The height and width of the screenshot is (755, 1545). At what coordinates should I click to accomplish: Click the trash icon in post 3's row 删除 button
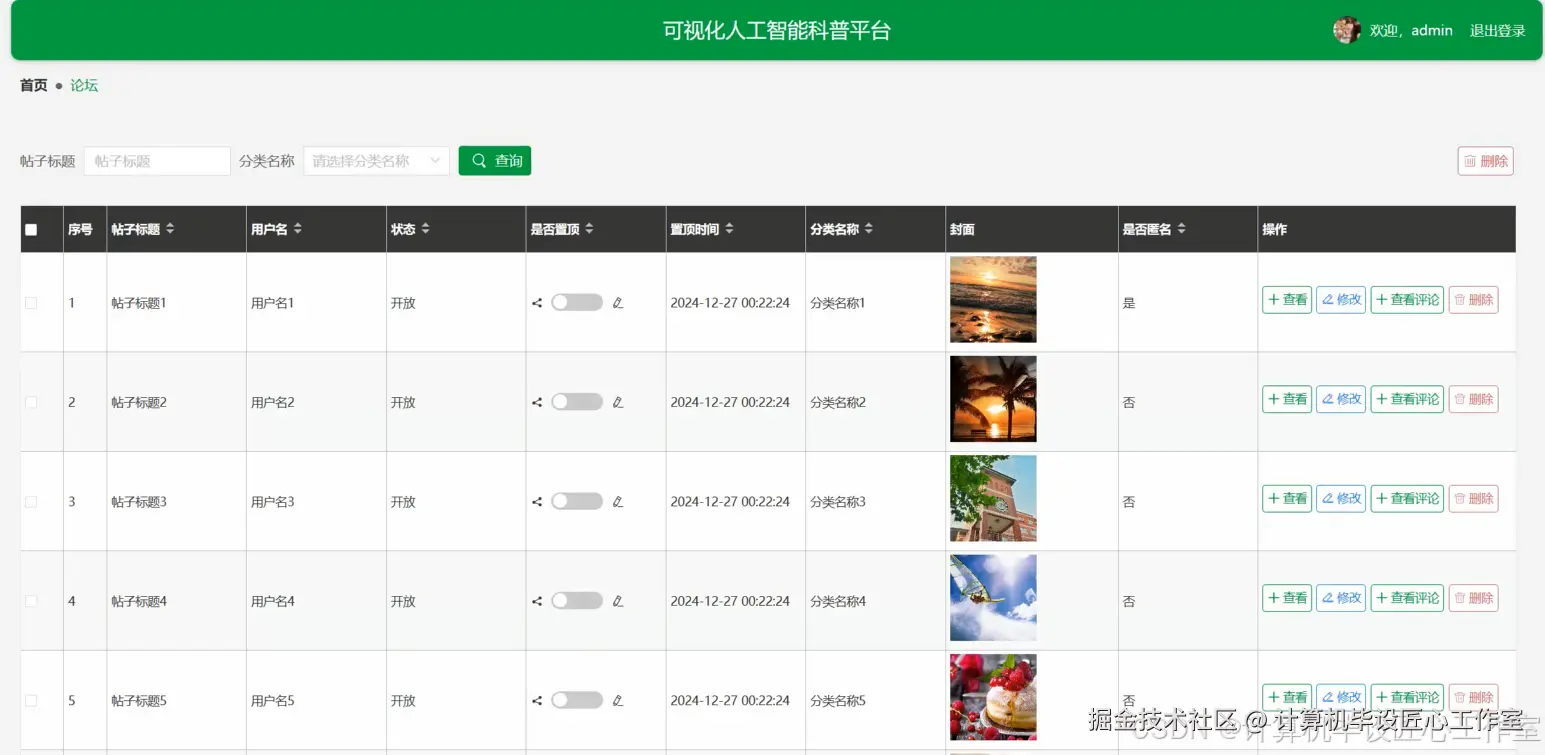[1461, 498]
